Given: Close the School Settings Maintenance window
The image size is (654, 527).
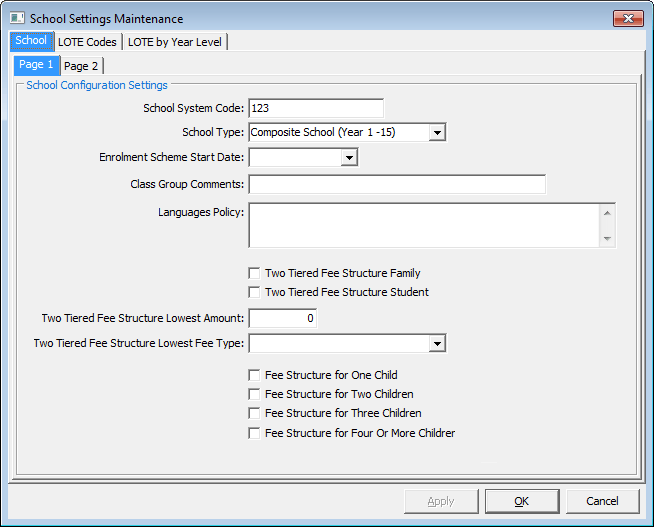Looking at the screenshot, I should click(628, 18).
